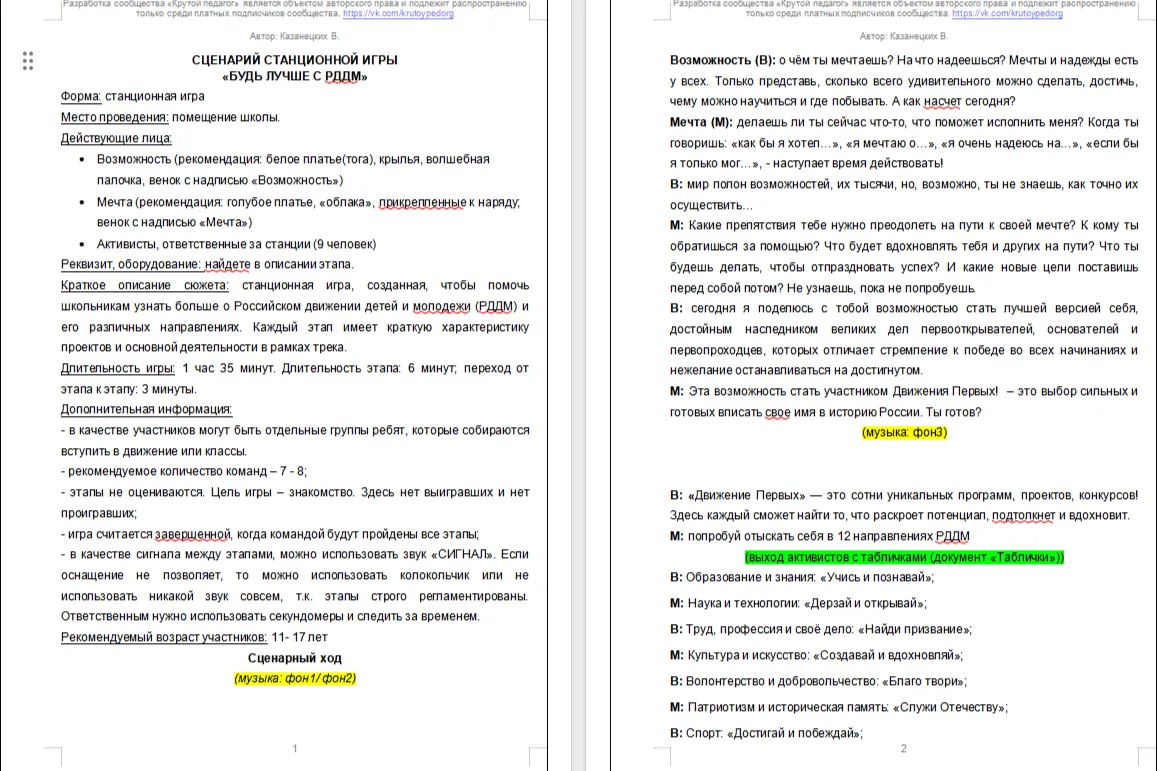The width and height of the screenshot is (1157, 771).
Task: Click the underlined label «Дополнительная информация:»
Action: click(x=146, y=409)
